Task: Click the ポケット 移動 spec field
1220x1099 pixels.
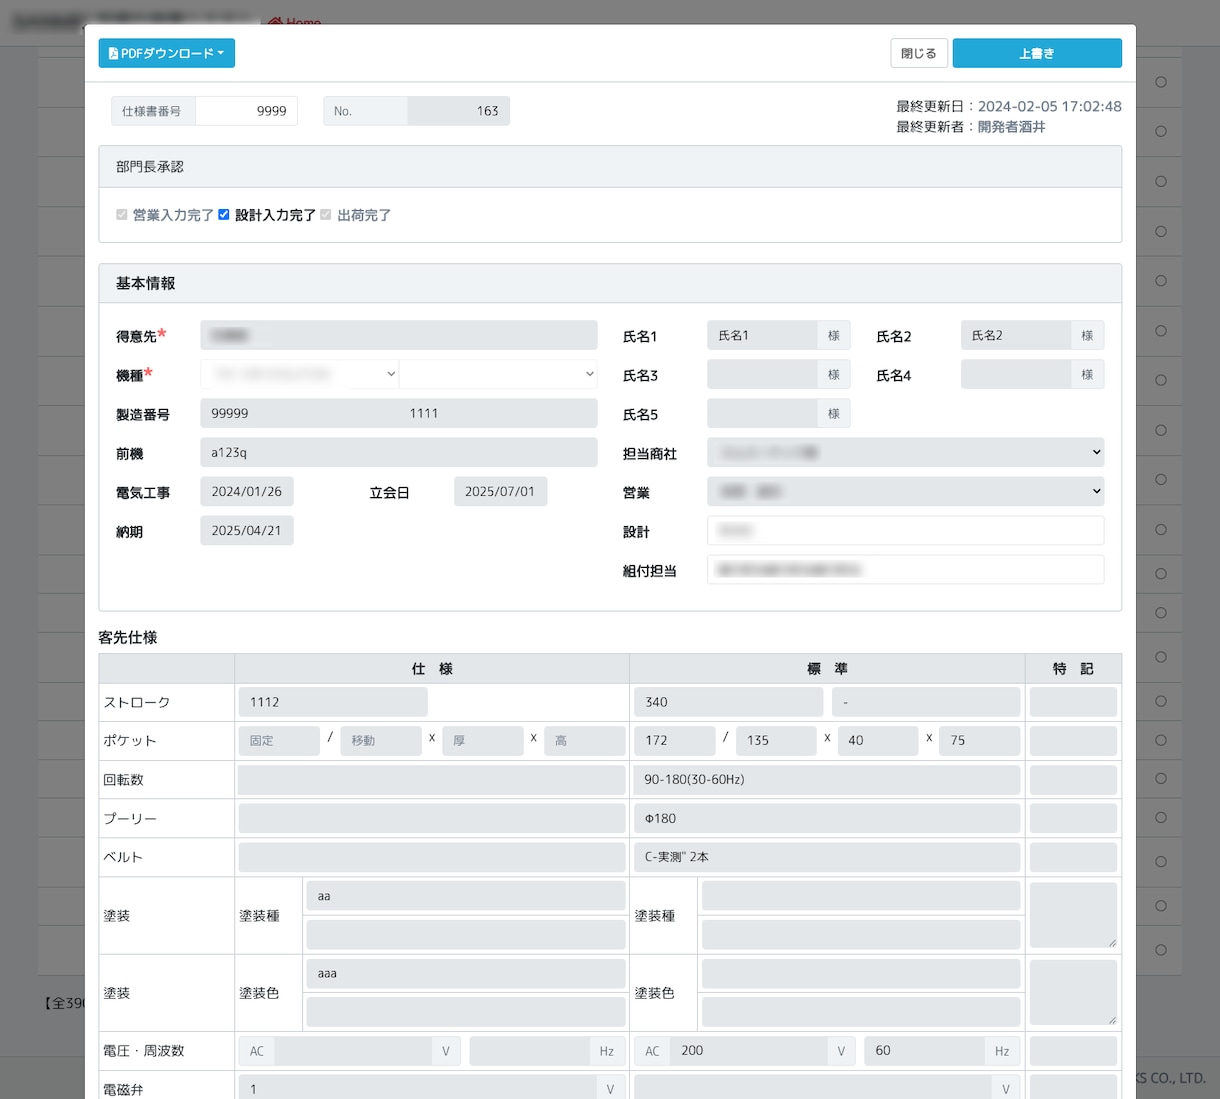Action: click(381, 741)
